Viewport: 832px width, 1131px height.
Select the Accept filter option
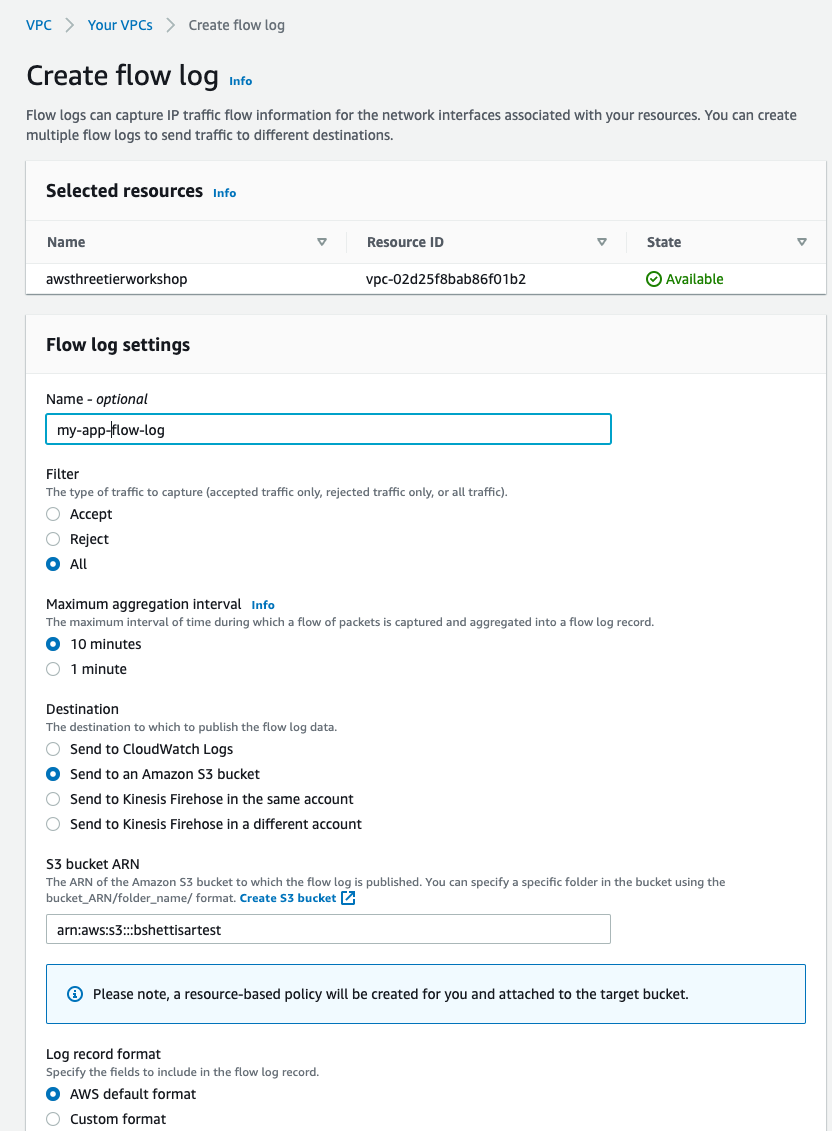[54, 514]
